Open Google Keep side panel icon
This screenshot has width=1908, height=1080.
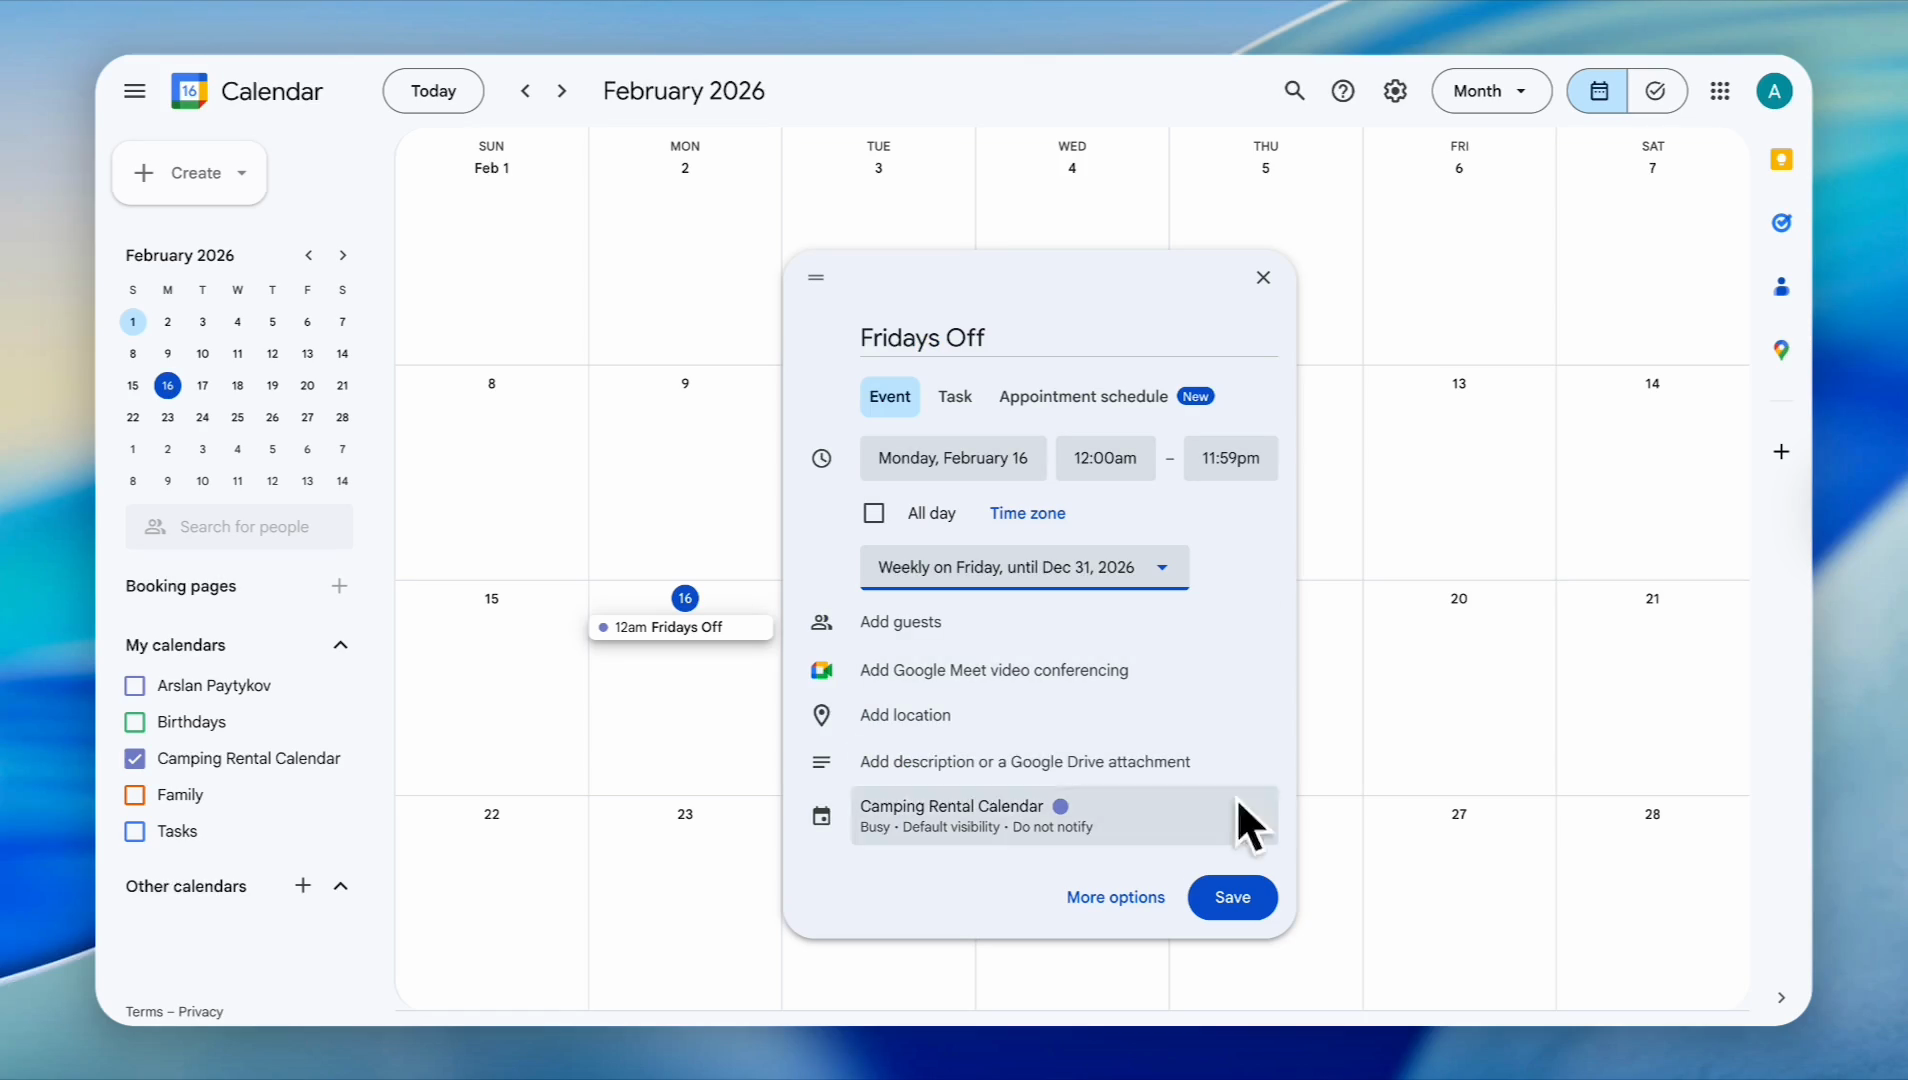point(1781,159)
